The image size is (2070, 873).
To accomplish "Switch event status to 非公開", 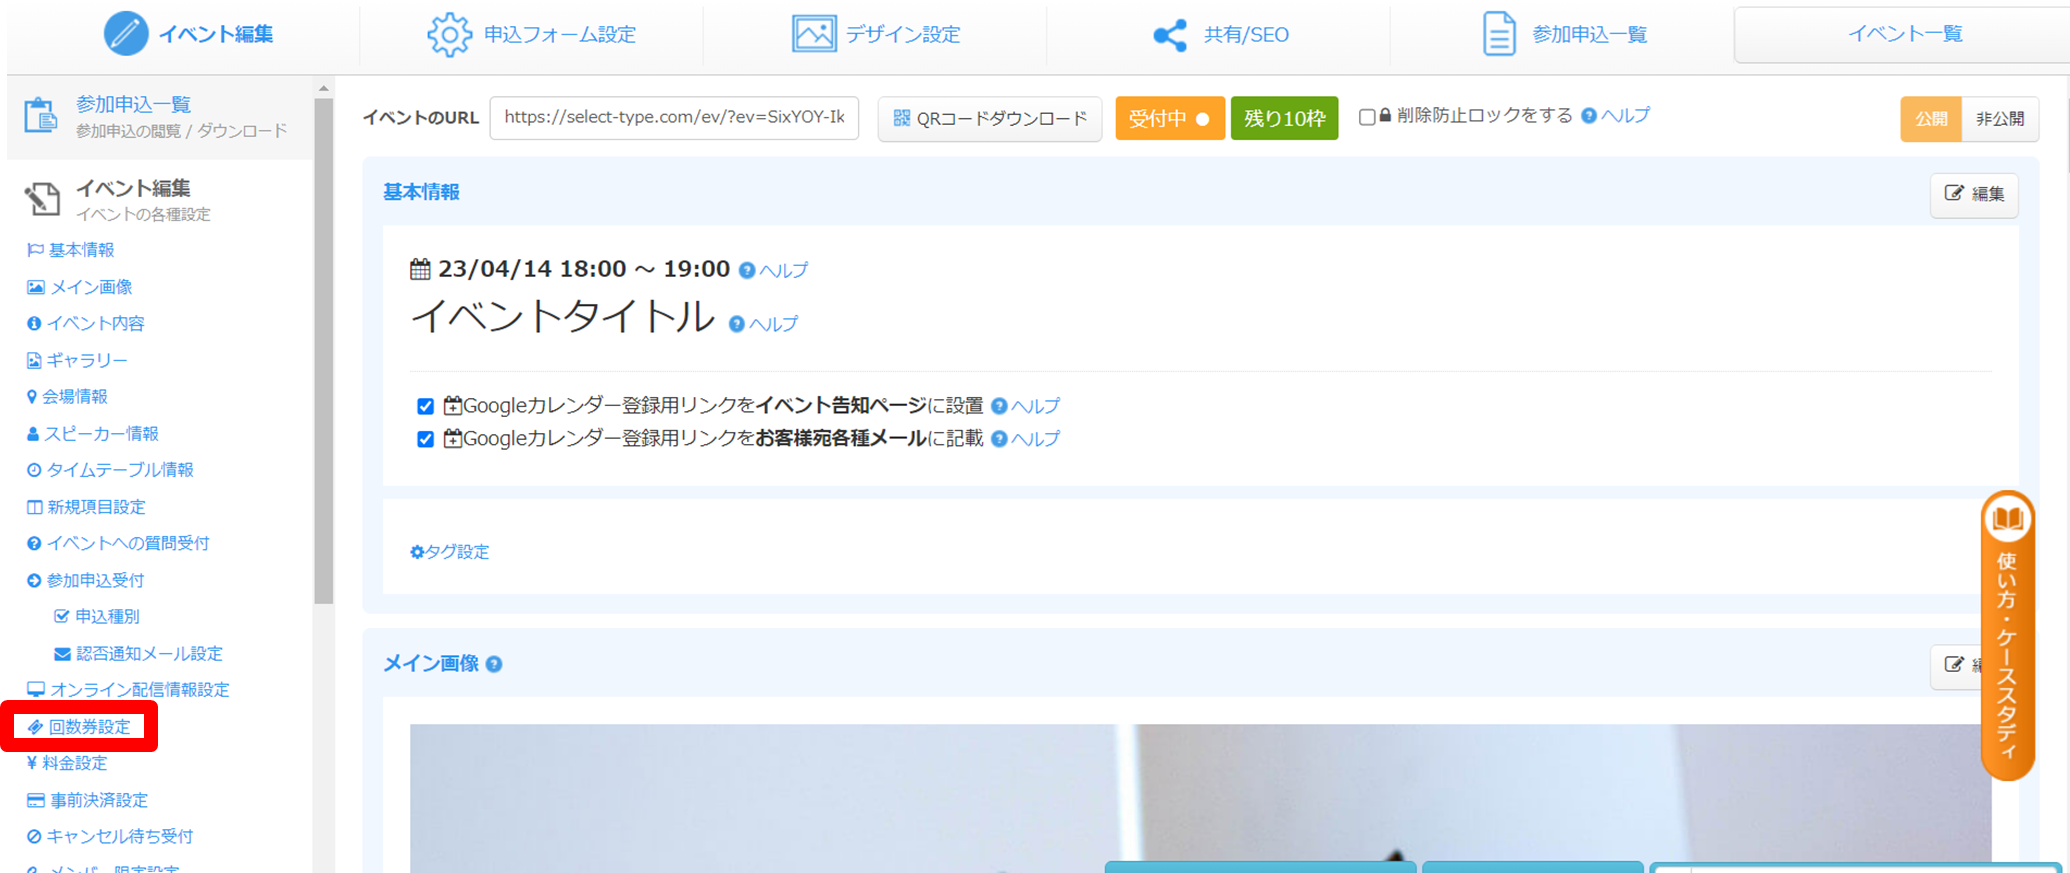I will click(x=1999, y=119).
